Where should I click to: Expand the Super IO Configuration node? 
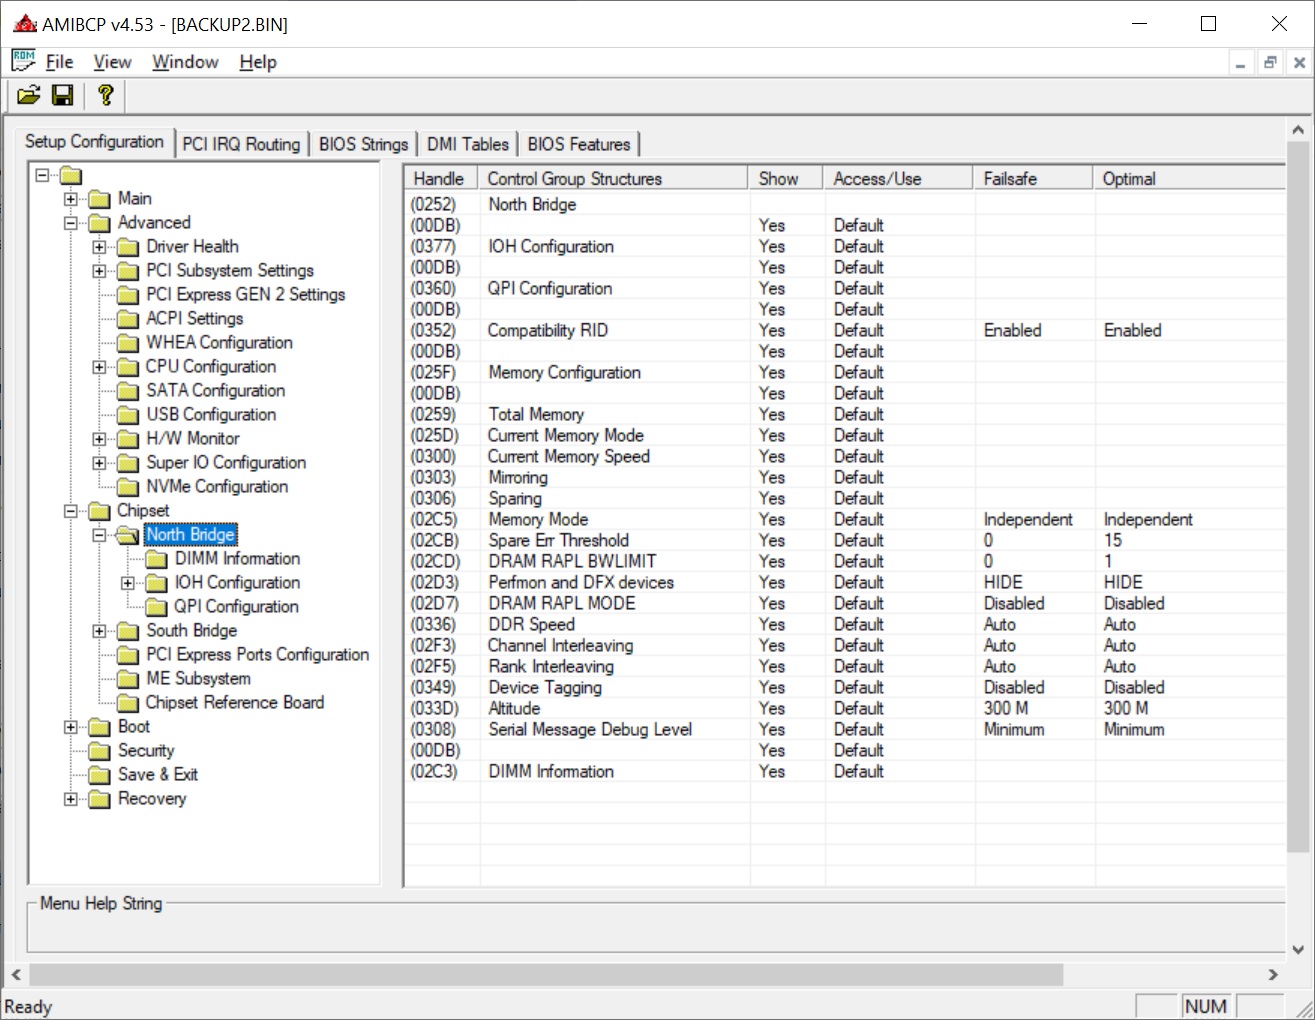click(99, 463)
